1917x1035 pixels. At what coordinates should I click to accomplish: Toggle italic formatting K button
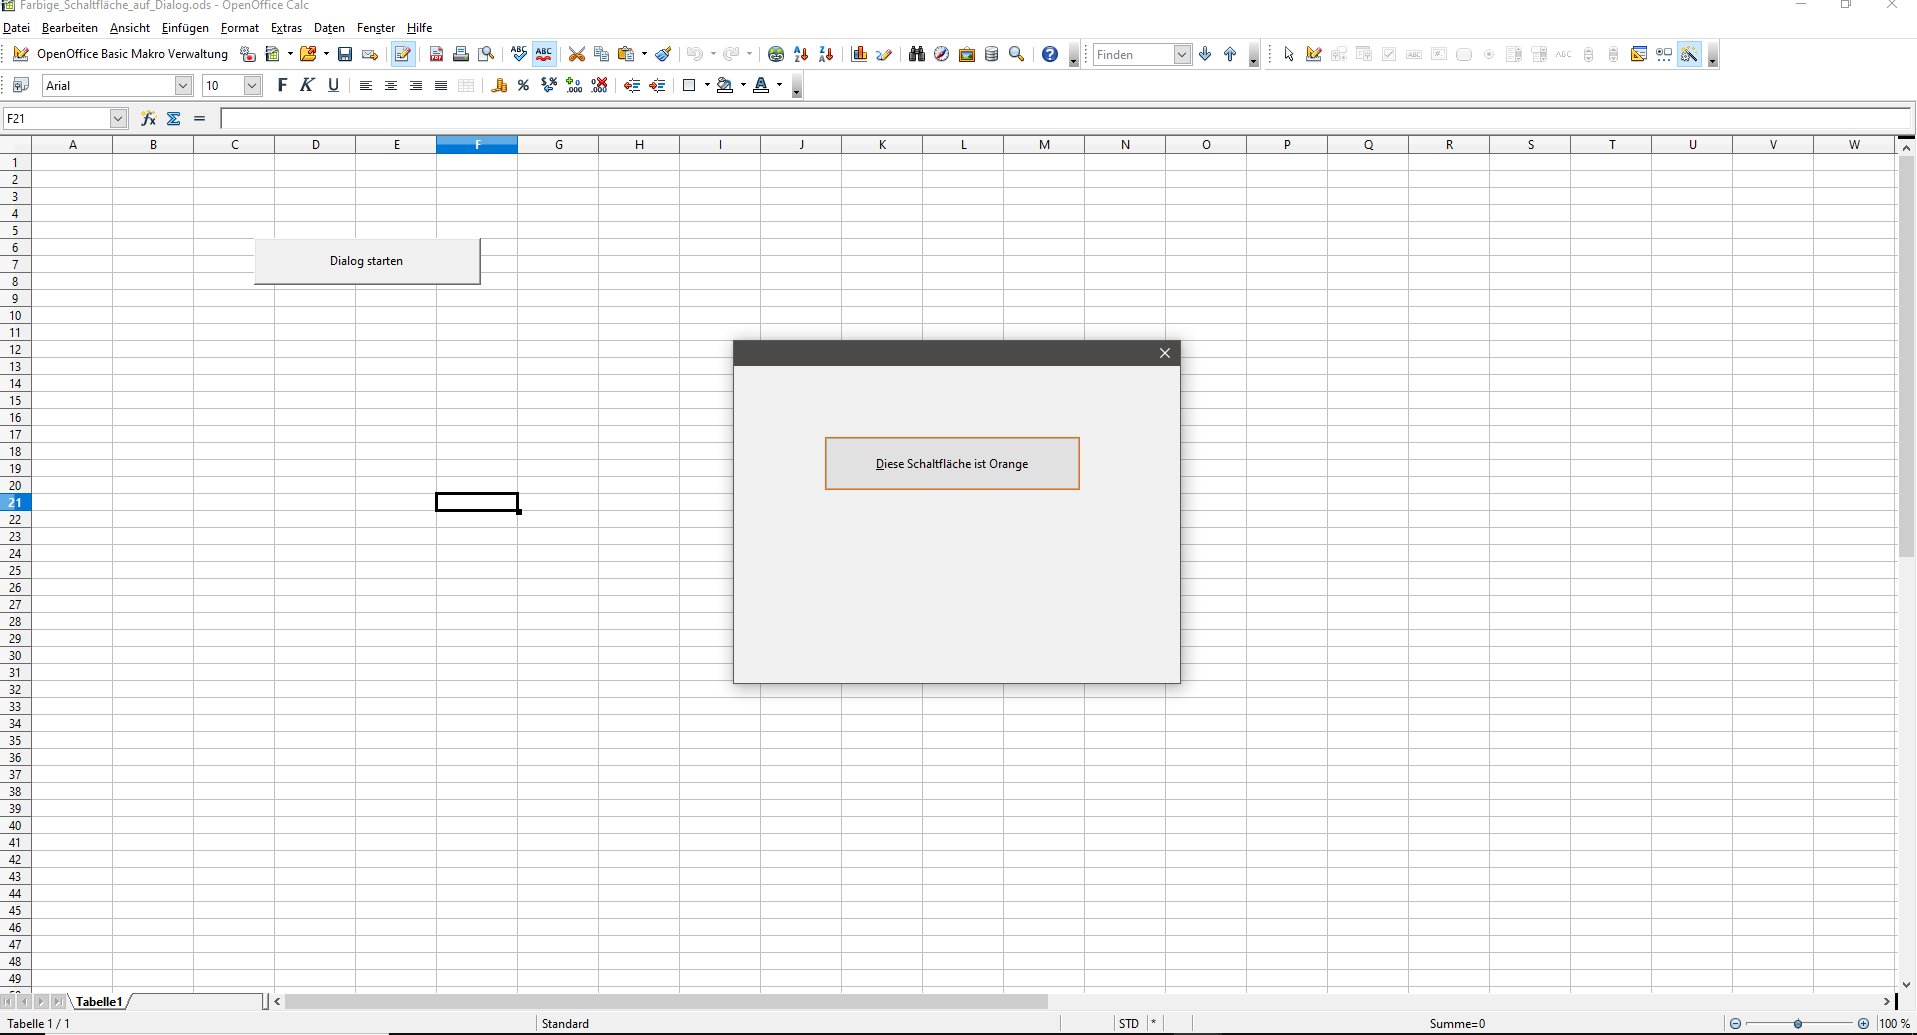tap(307, 86)
